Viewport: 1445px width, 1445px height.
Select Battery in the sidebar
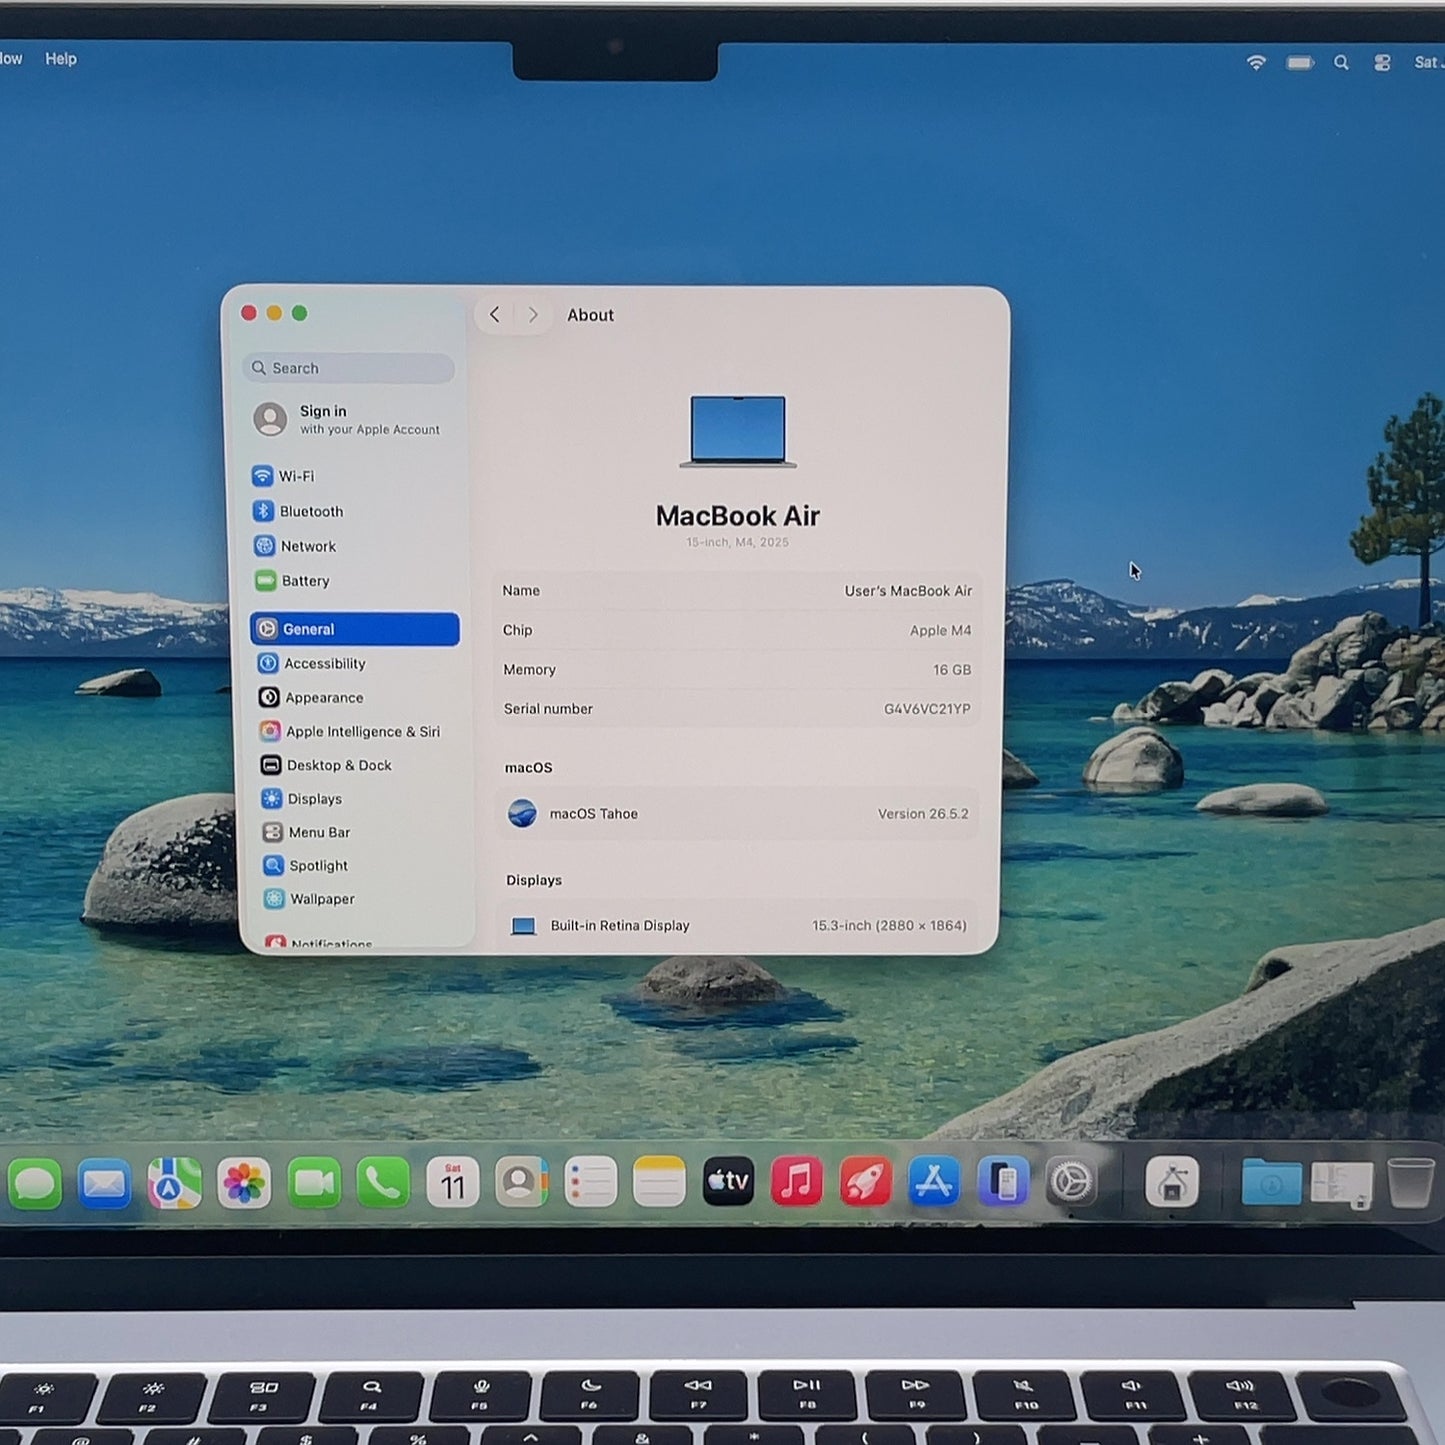(292, 581)
